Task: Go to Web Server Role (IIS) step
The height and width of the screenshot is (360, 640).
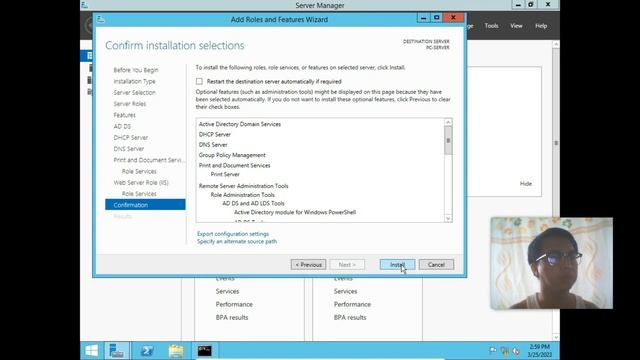Action: pyautogui.click(x=141, y=182)
